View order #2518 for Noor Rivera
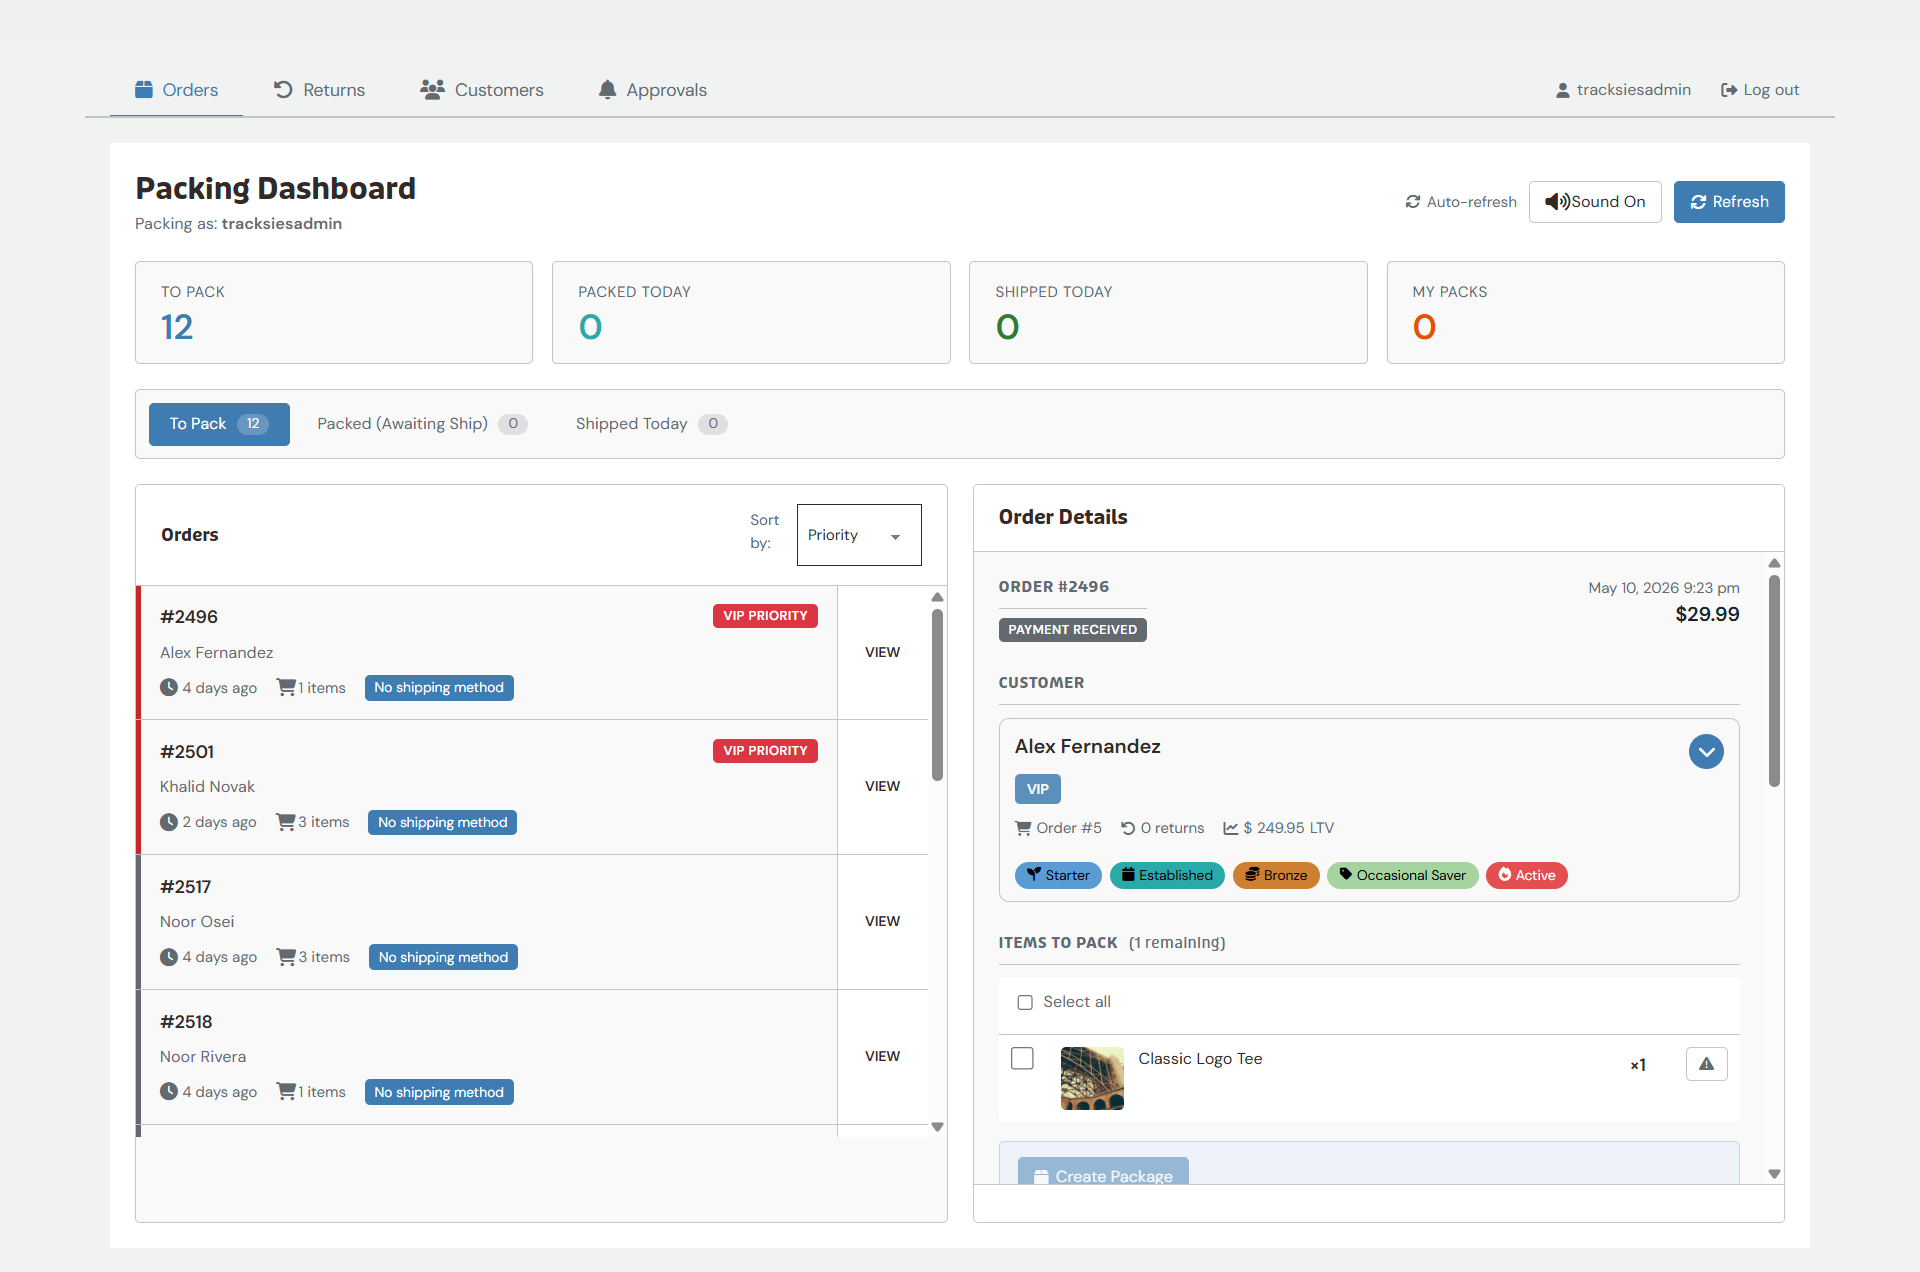The image size is (1920, 1272). coord(882,1056)
